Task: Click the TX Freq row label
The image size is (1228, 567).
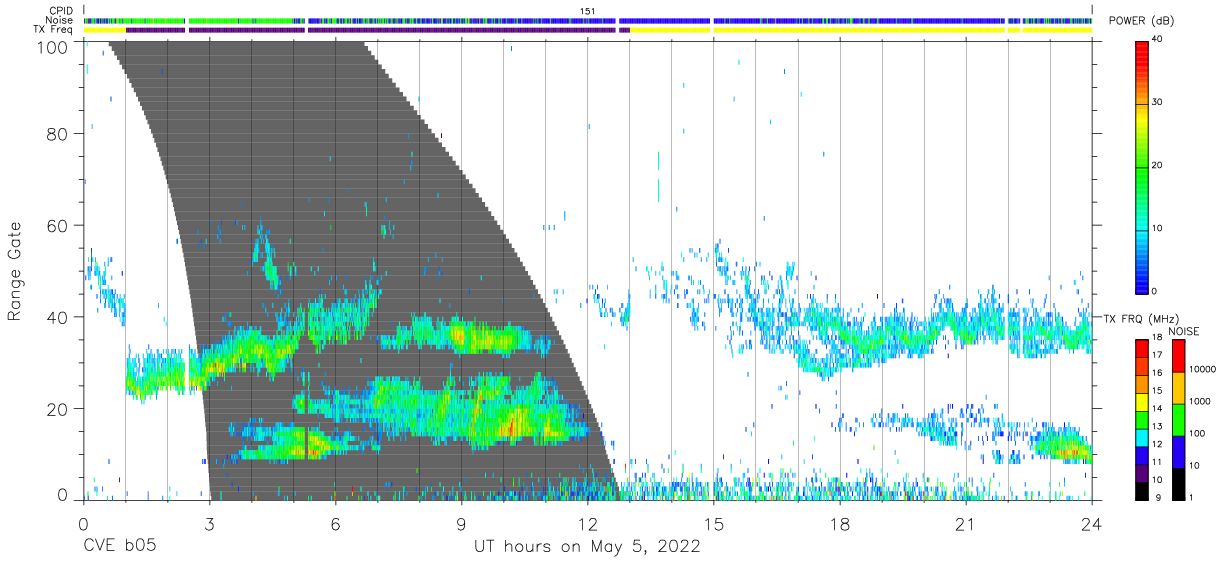Action: pos(54,30)
